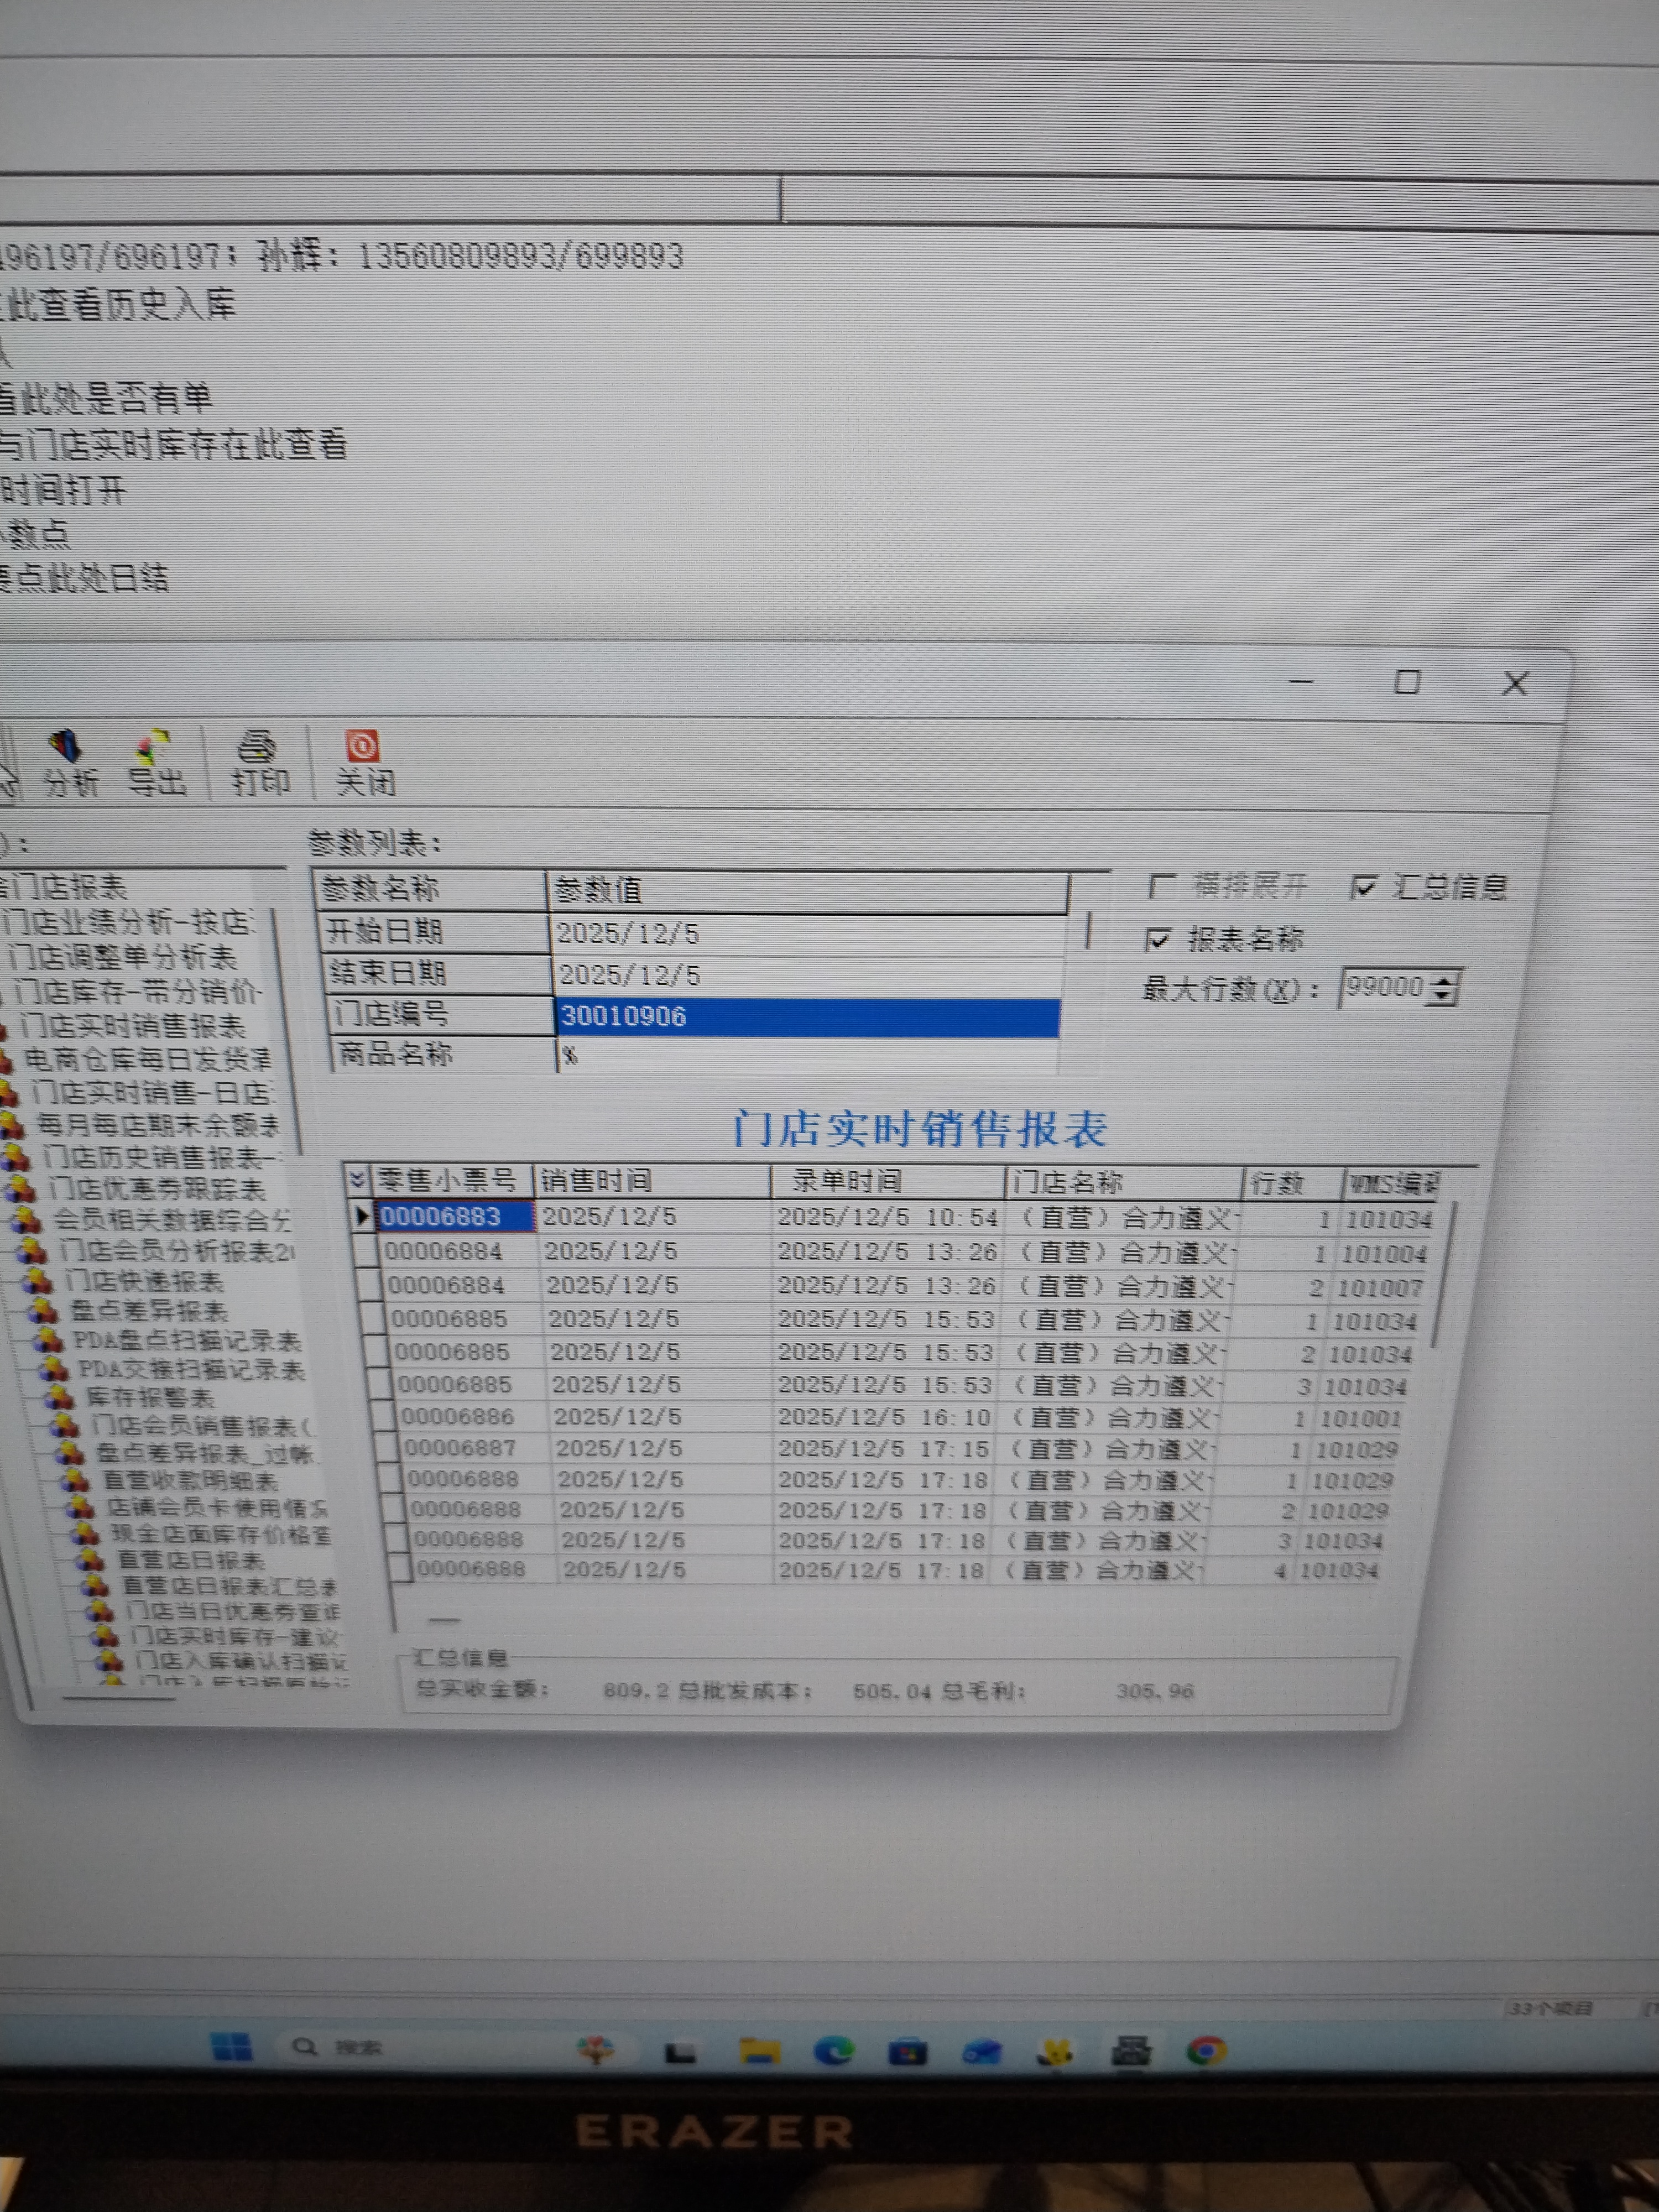Click the 门店名称 column header
The image size is (1659, 2212).
pyautogui.click(x=1068, y=1183)
